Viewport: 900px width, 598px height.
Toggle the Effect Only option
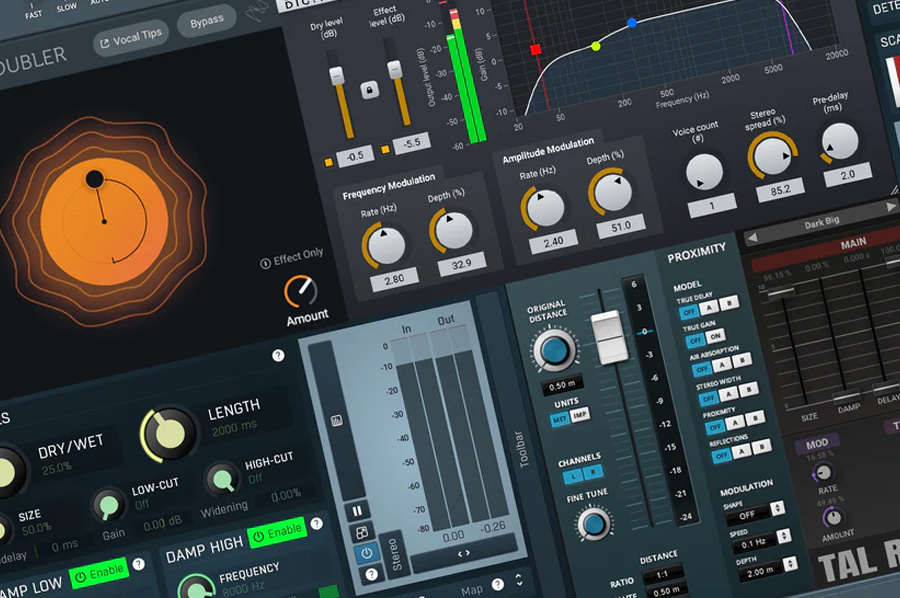click(292, 257)
